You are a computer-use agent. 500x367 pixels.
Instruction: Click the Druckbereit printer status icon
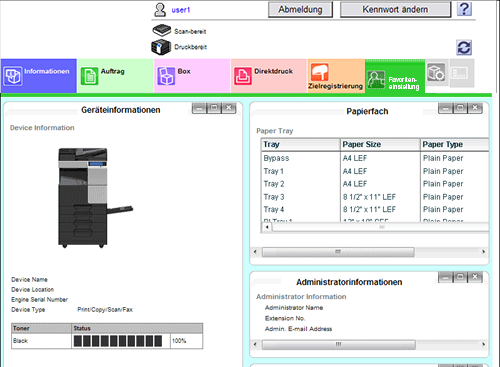pos(161,47)
